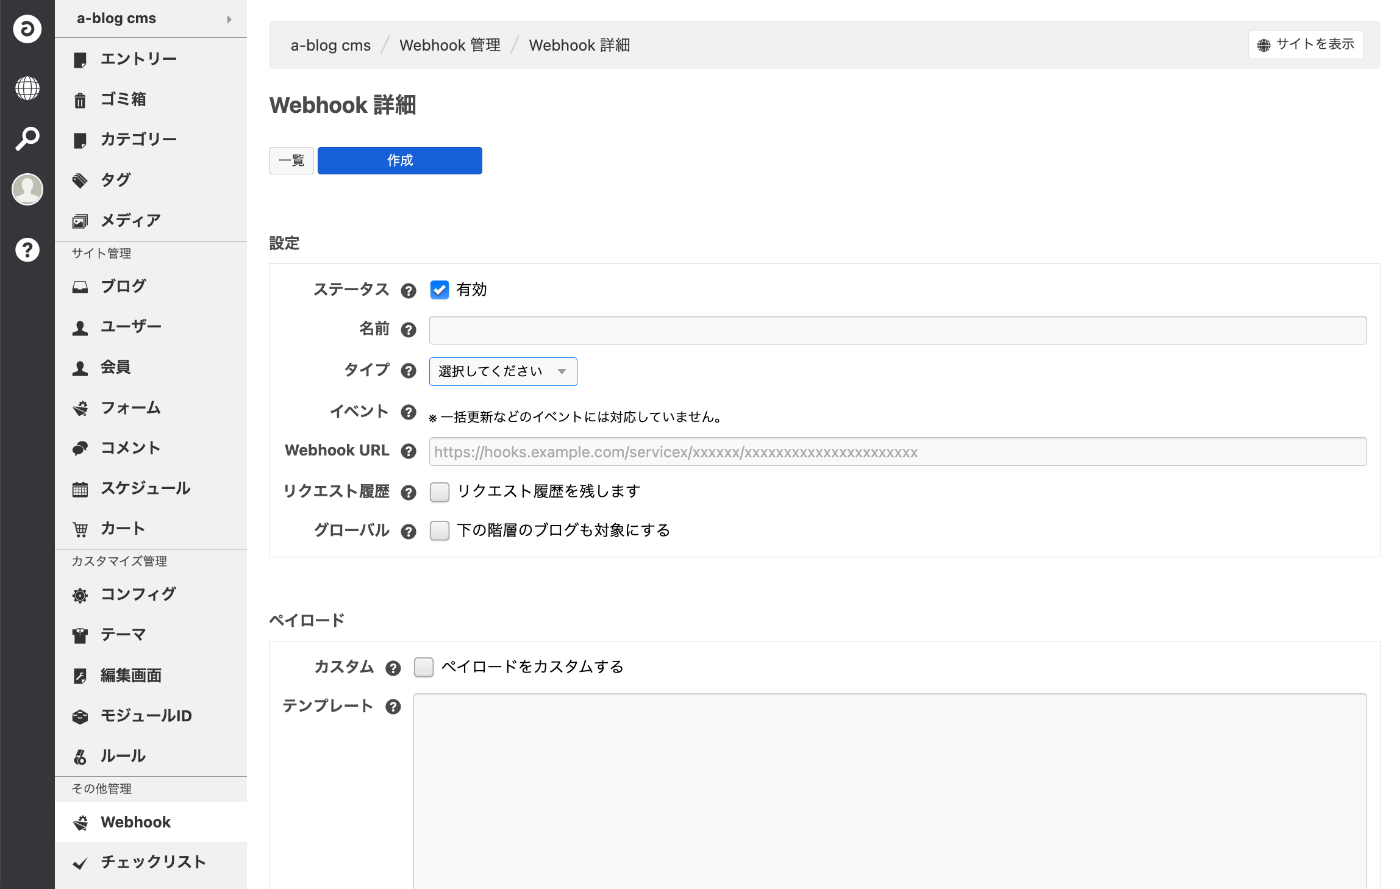Click the サイトを表示 button
Screen dimensions: 1400x889
(x=1305, y=44)
